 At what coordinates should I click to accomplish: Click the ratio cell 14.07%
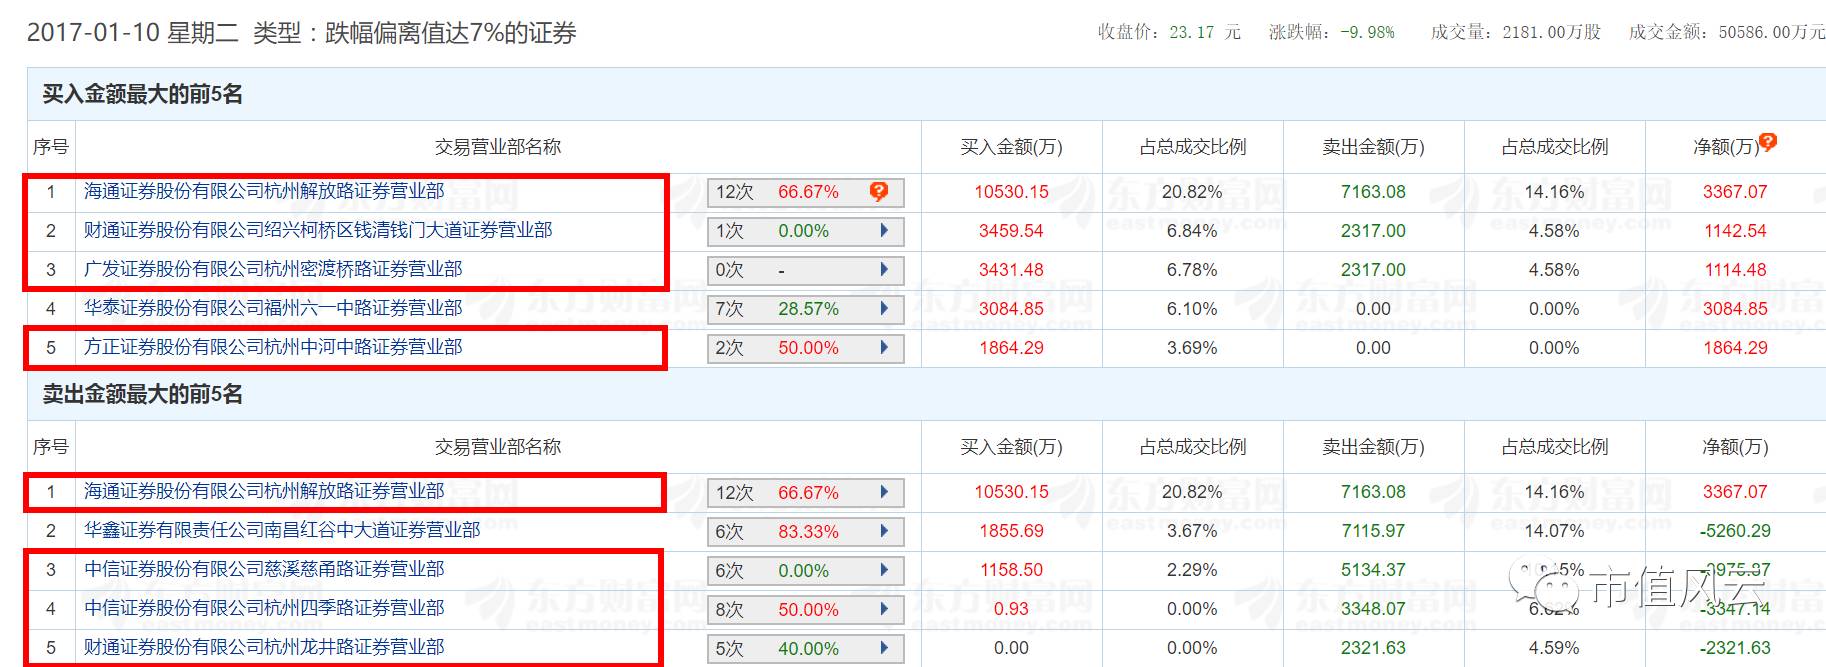pos(1554,531)
